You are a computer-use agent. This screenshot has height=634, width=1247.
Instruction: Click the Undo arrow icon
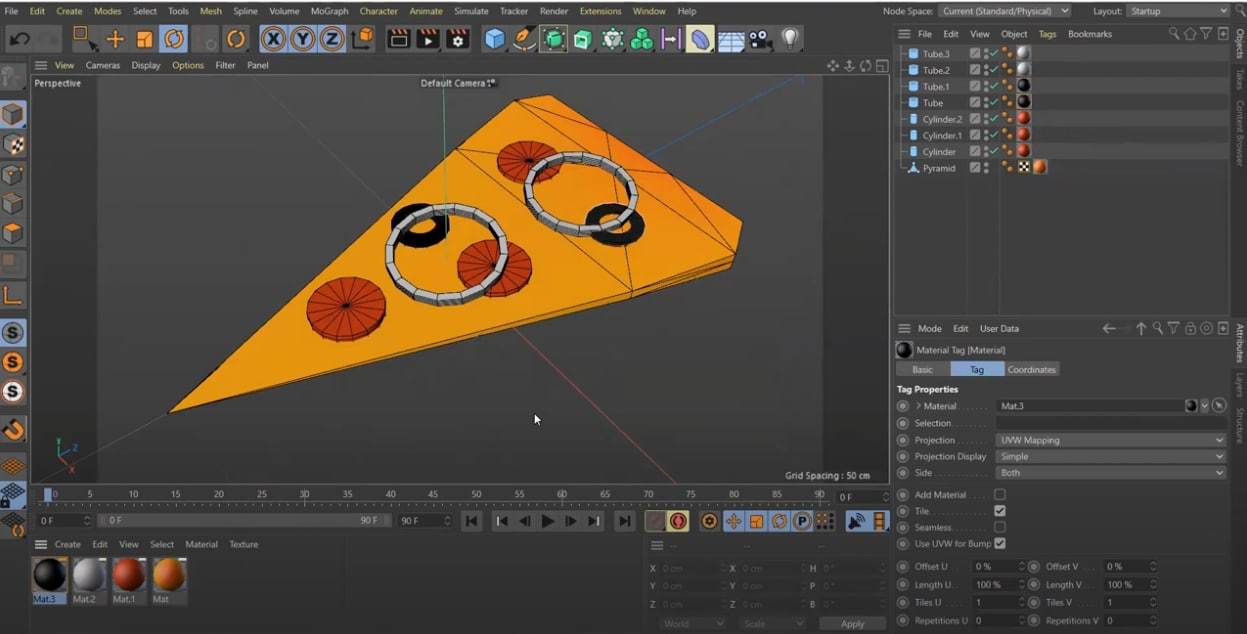(x=19, y=39)
